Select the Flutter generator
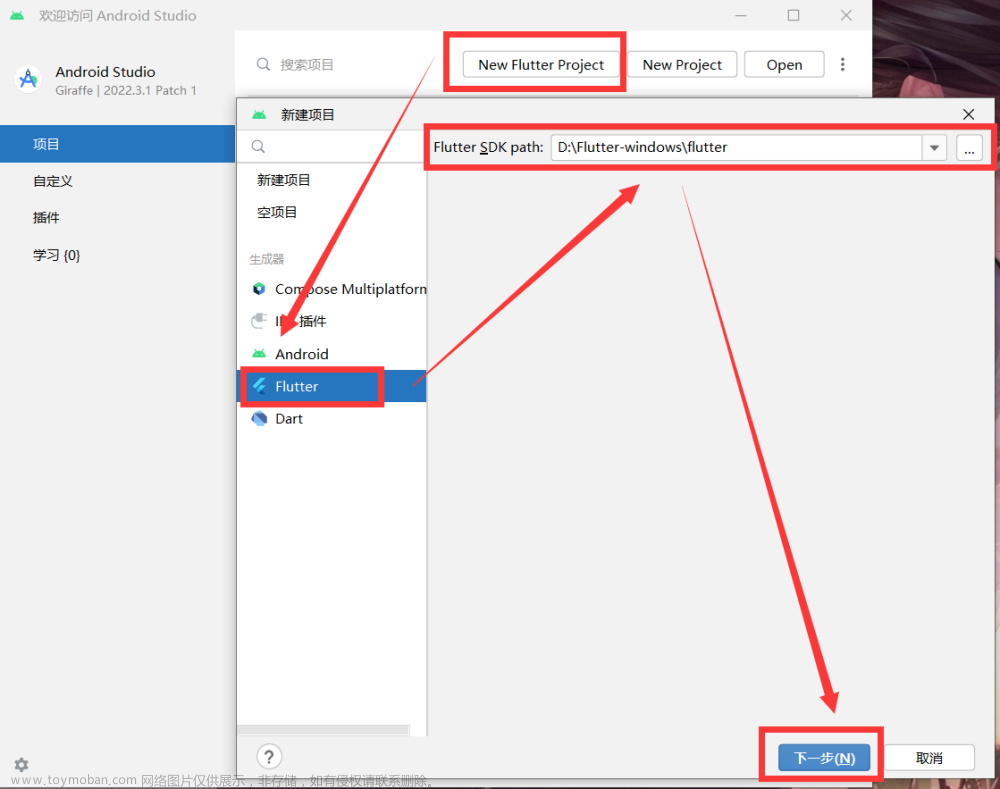 pyautogui.click(x=332, y=386)
